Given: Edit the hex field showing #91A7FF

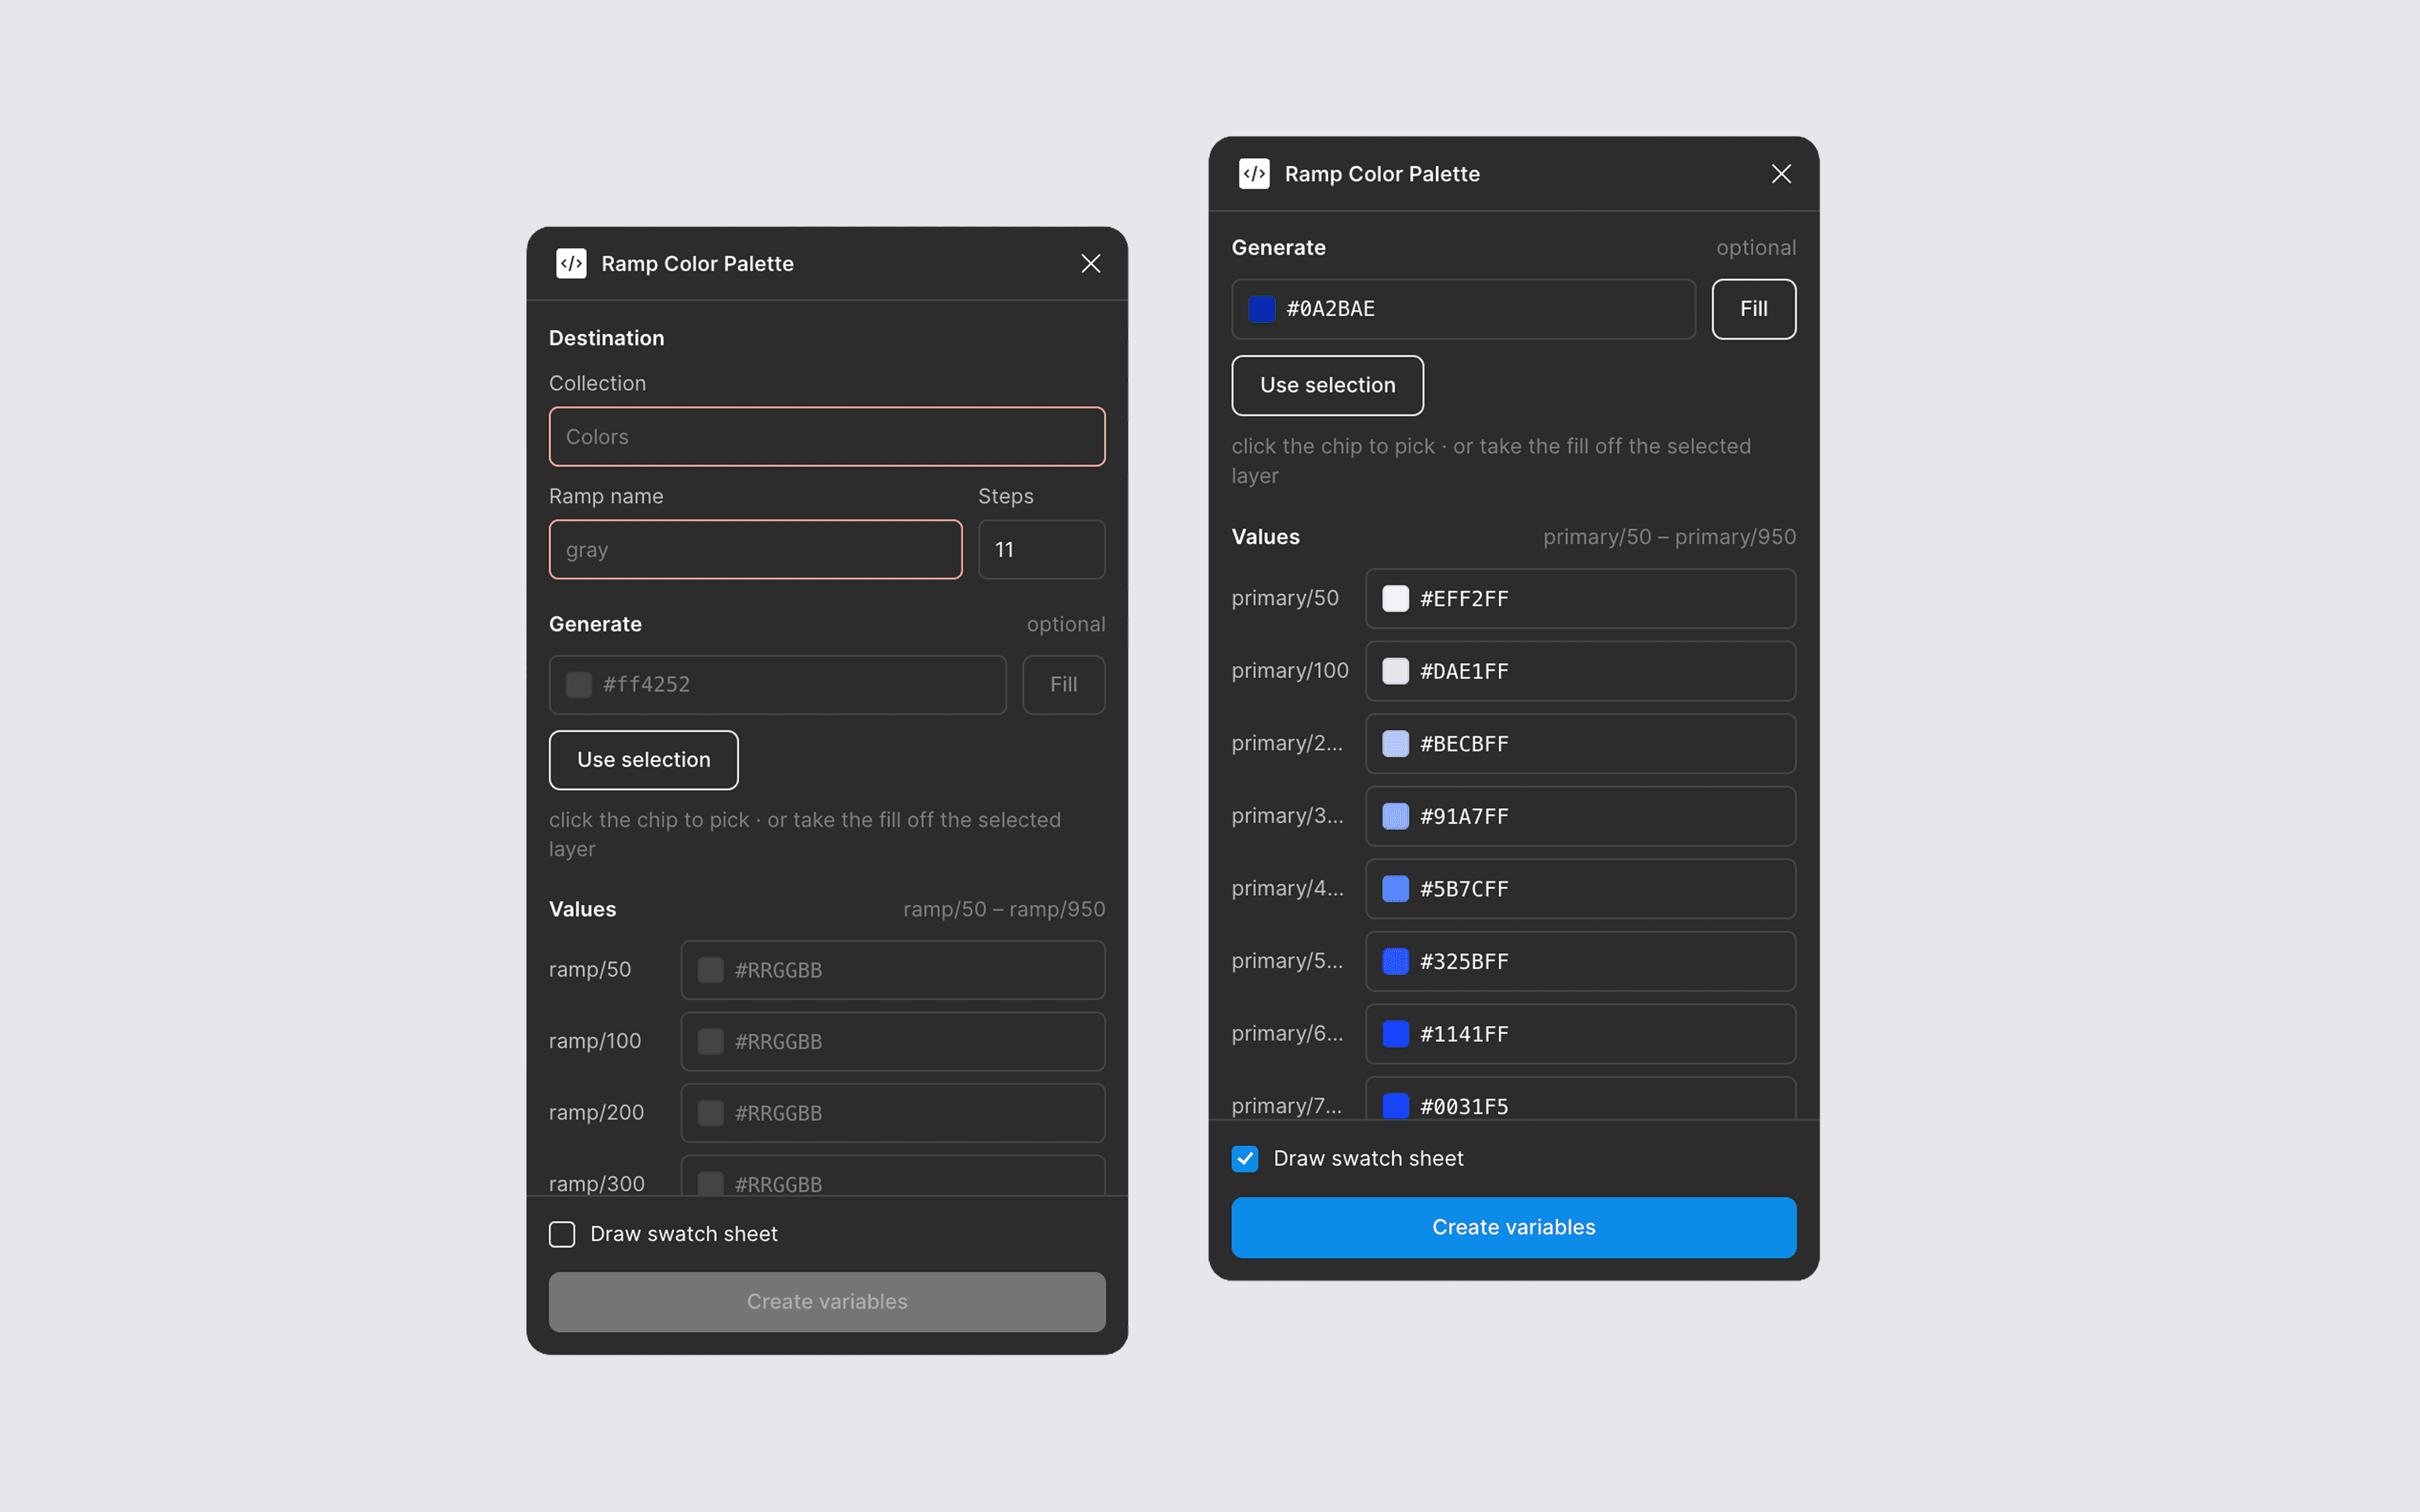Looking at the screenshot, I should tap(1580, 816).
